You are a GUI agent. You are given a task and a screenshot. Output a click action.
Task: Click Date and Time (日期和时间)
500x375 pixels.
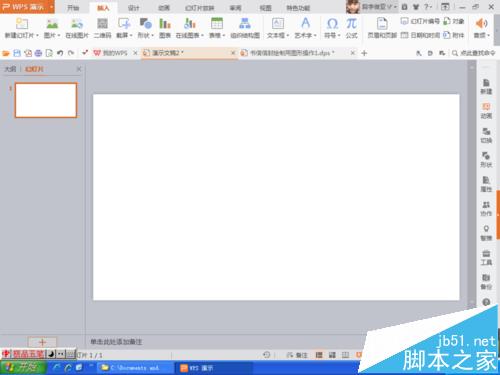(x=420, y=35)
